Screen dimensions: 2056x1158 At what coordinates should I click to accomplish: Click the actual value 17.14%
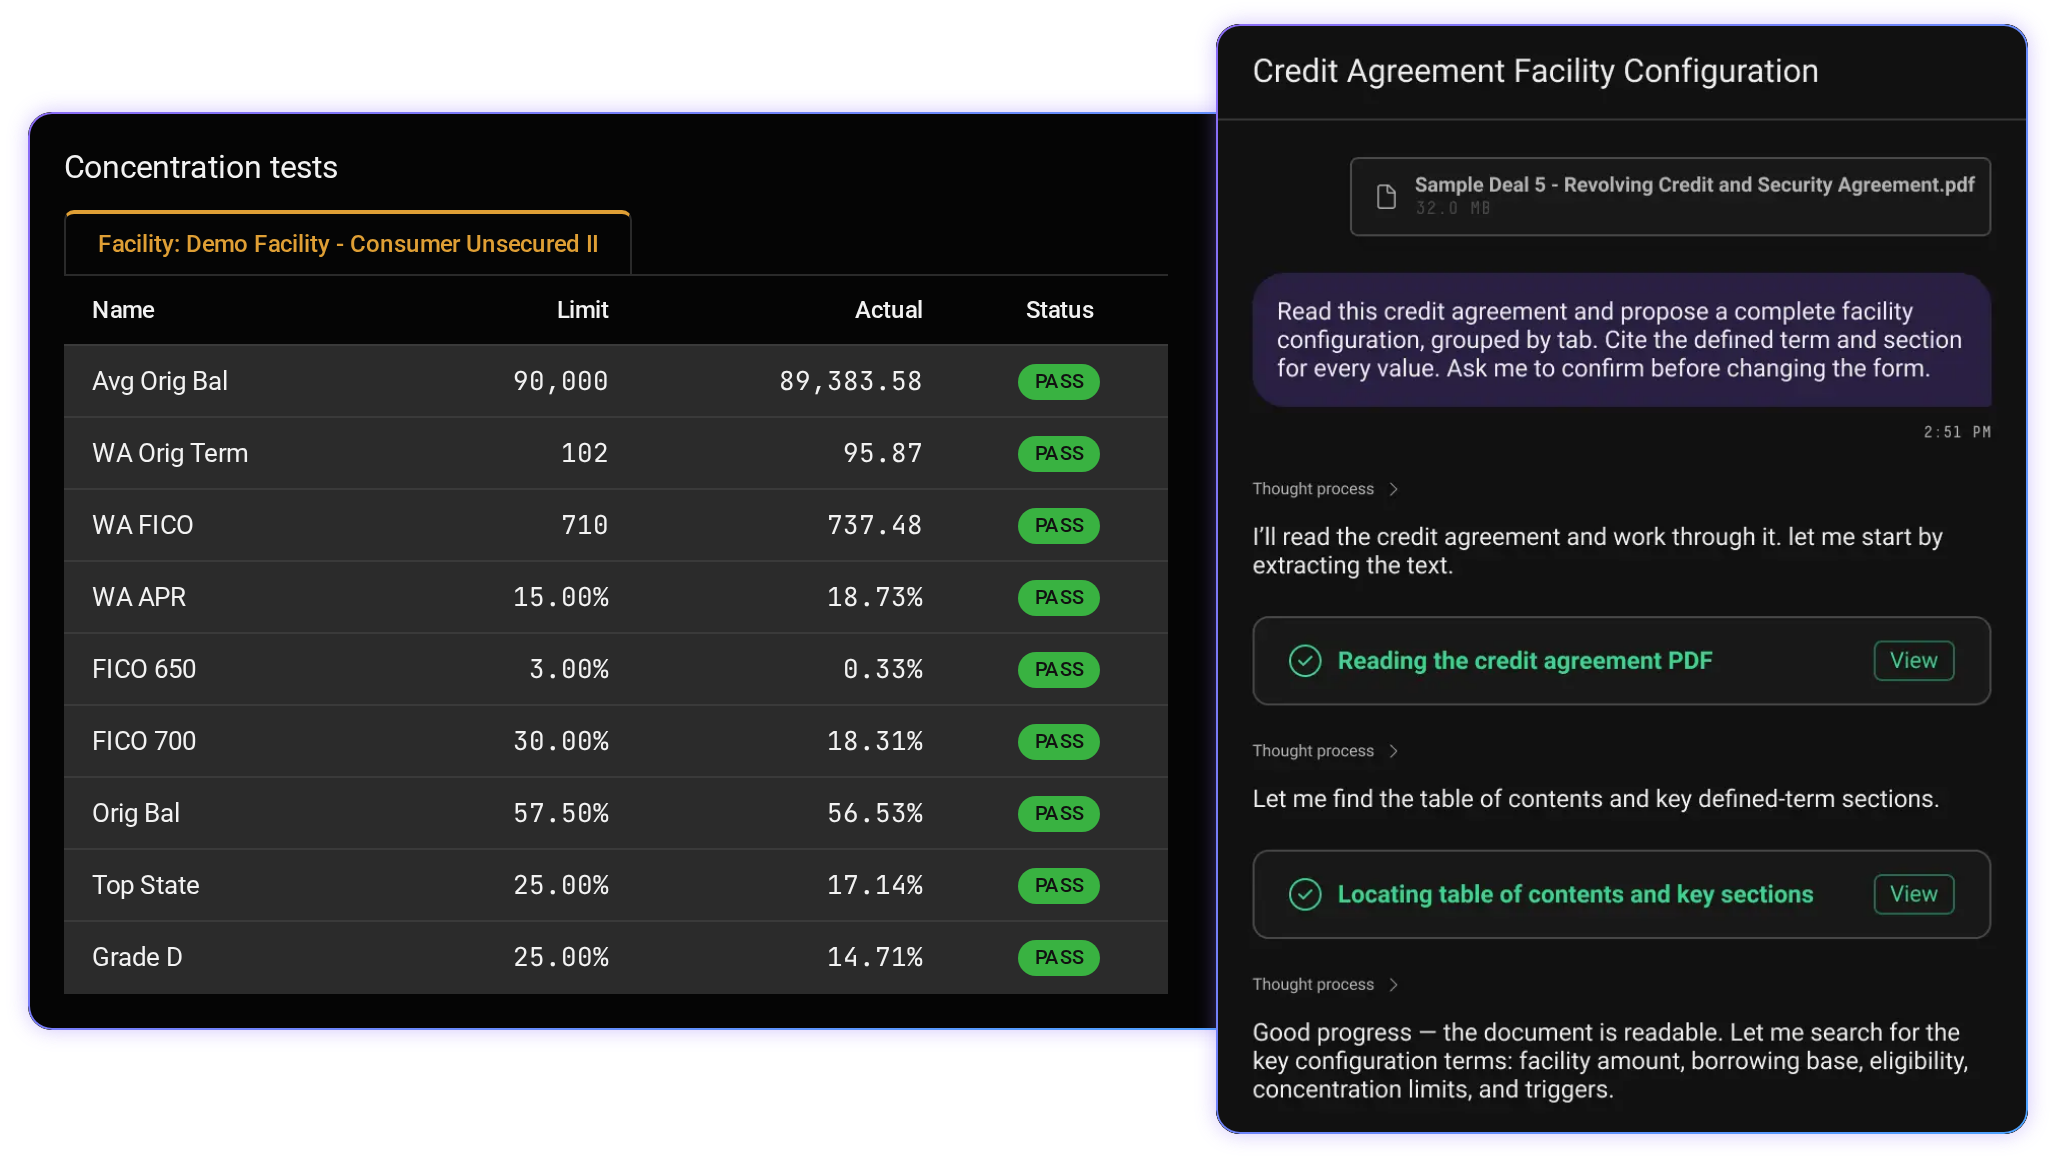click(874, 885)
